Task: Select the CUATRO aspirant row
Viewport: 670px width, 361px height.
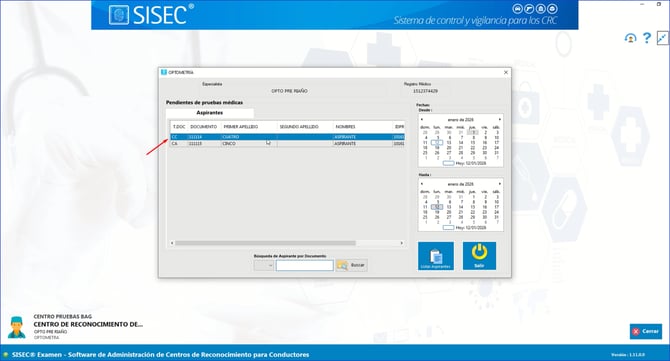Action: click(x=287, y=137)
